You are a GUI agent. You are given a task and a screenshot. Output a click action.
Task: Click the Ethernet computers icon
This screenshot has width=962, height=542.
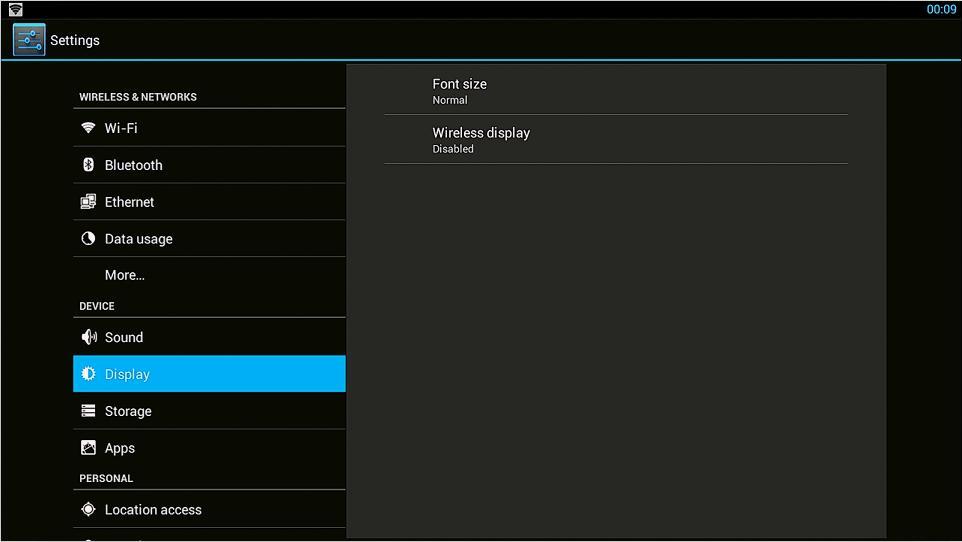[88, 201]
